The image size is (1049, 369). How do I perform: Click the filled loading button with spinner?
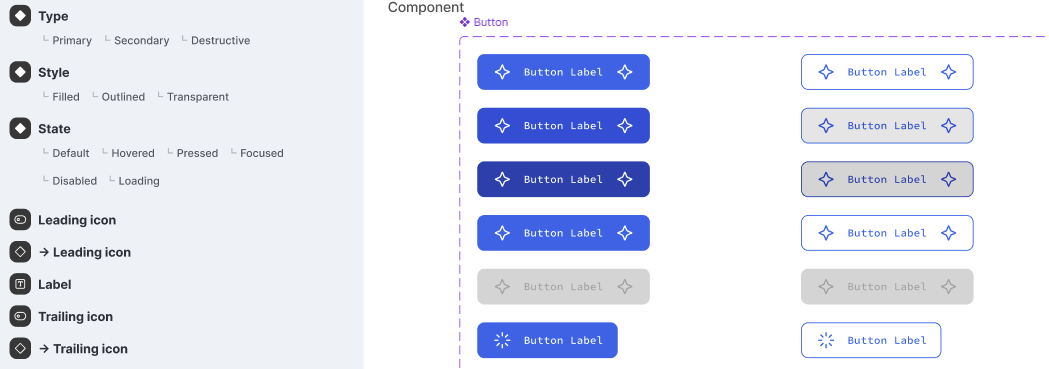547,340
